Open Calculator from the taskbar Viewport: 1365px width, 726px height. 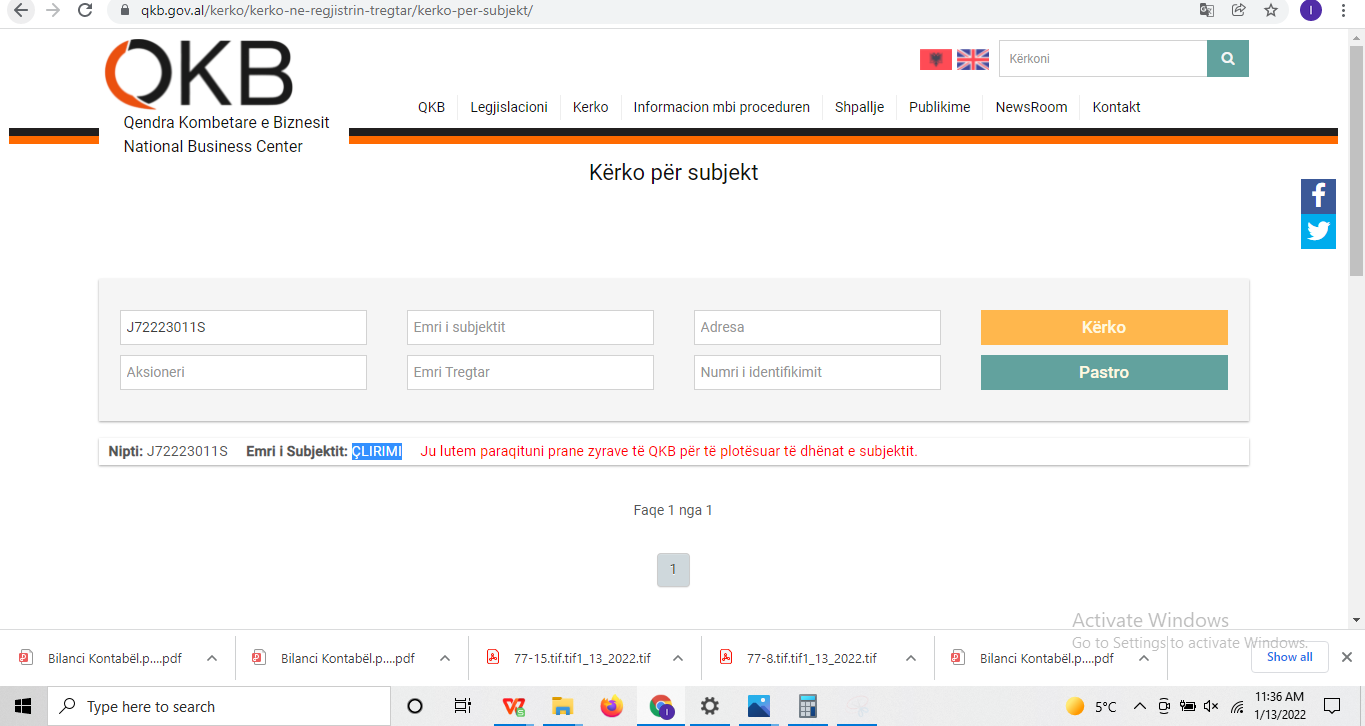(807, 706)
